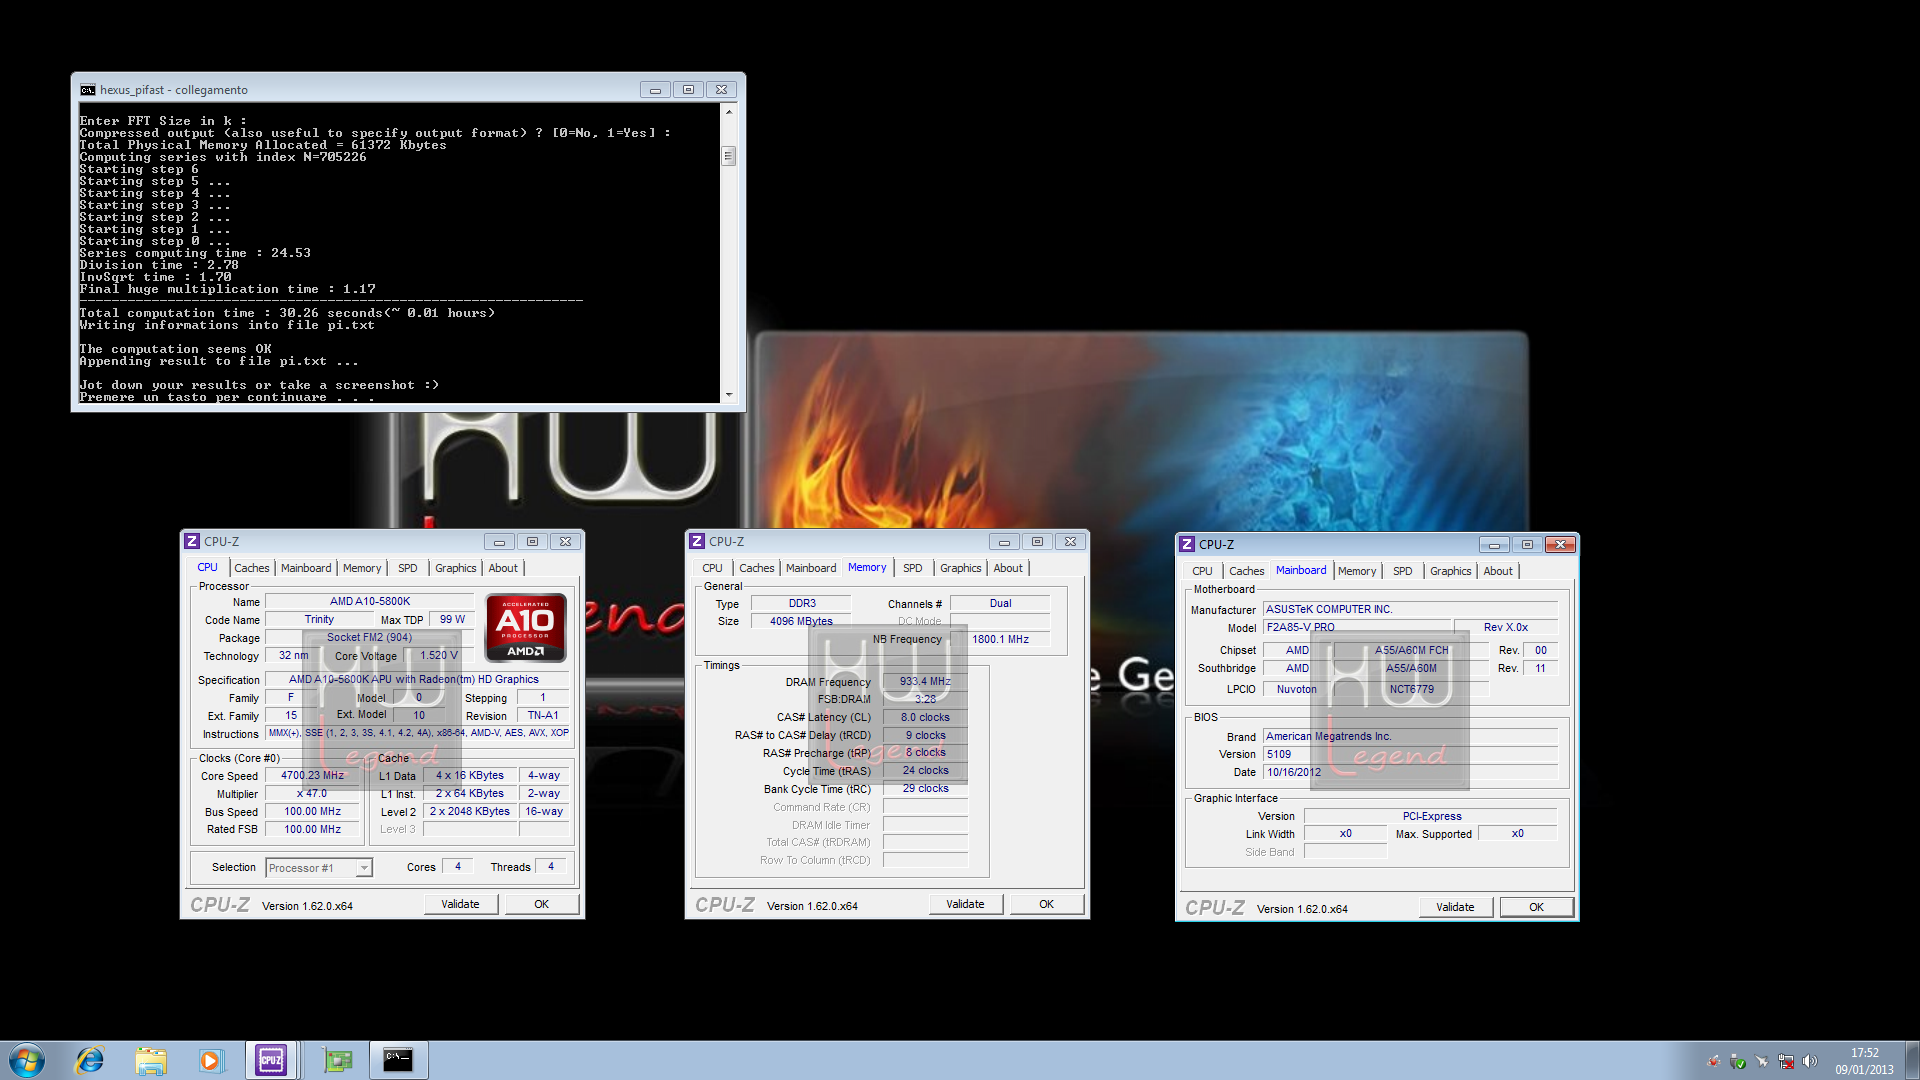Click the Manufacturer field ASUSTeK COMPUTER INC.
1920x1080 pixels.
coord(1410,610)
